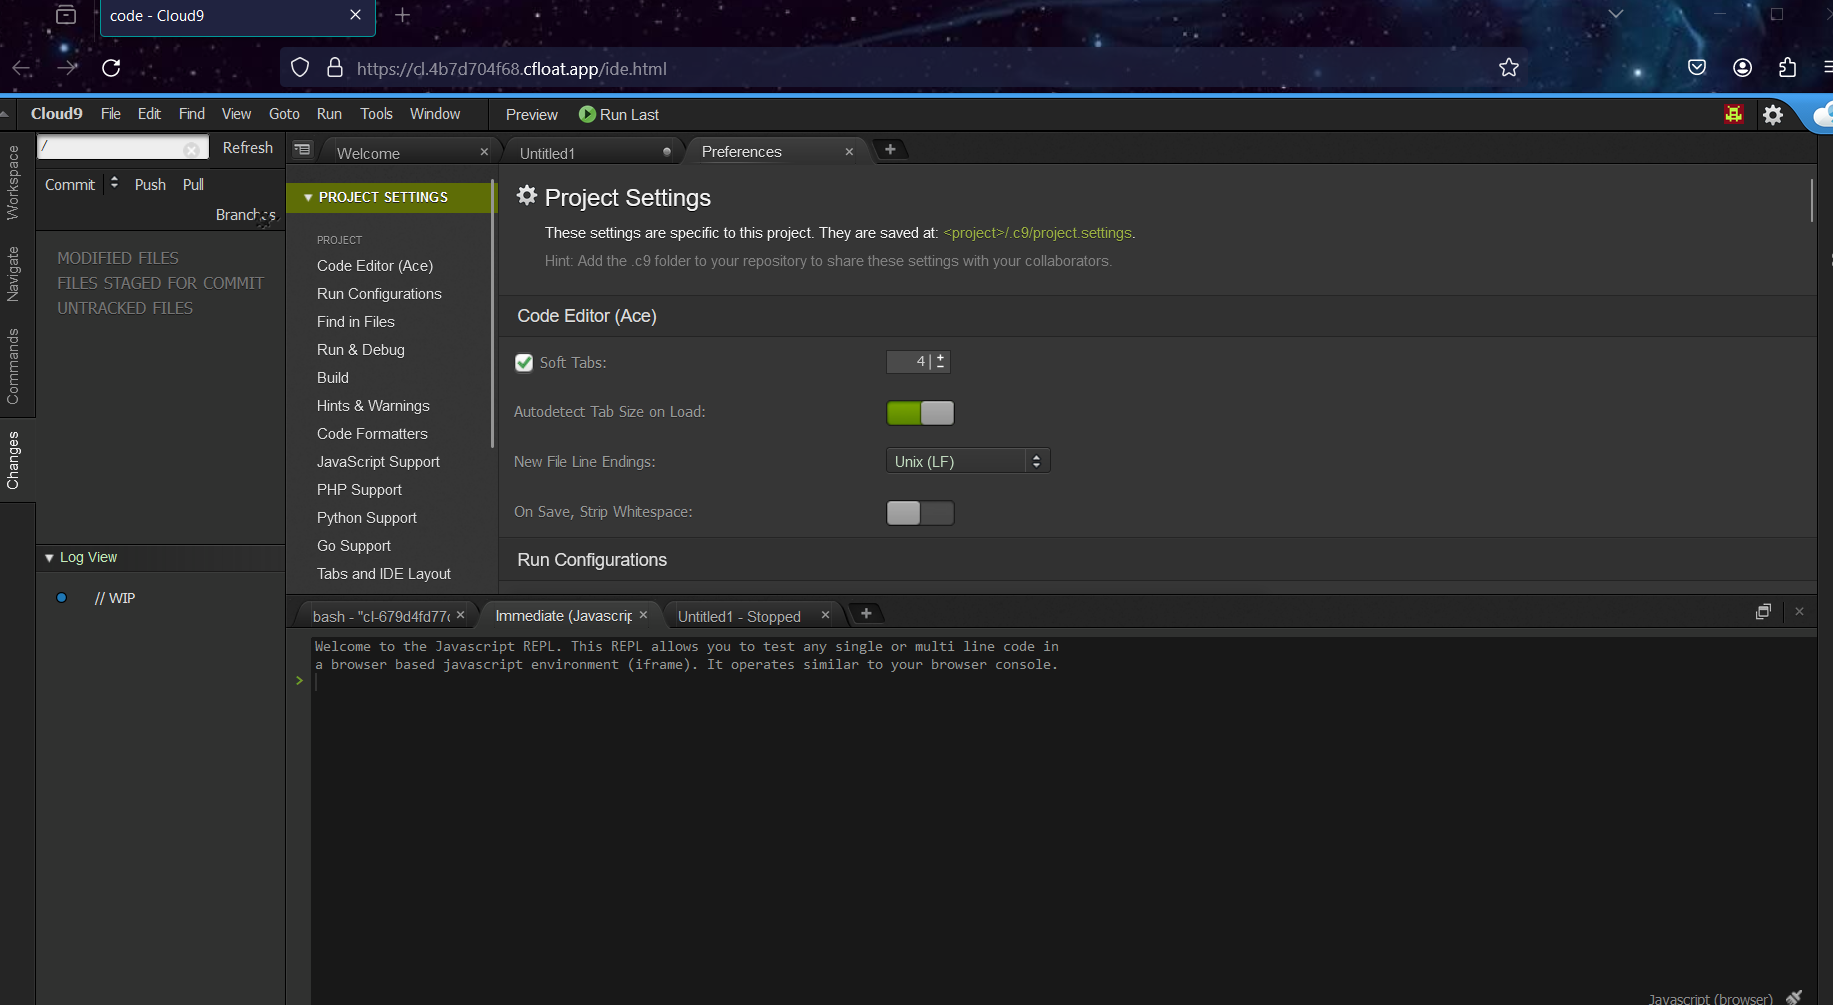Select Hints & Warnings settings
The image size is (1833, 1005).
point(373,406)
